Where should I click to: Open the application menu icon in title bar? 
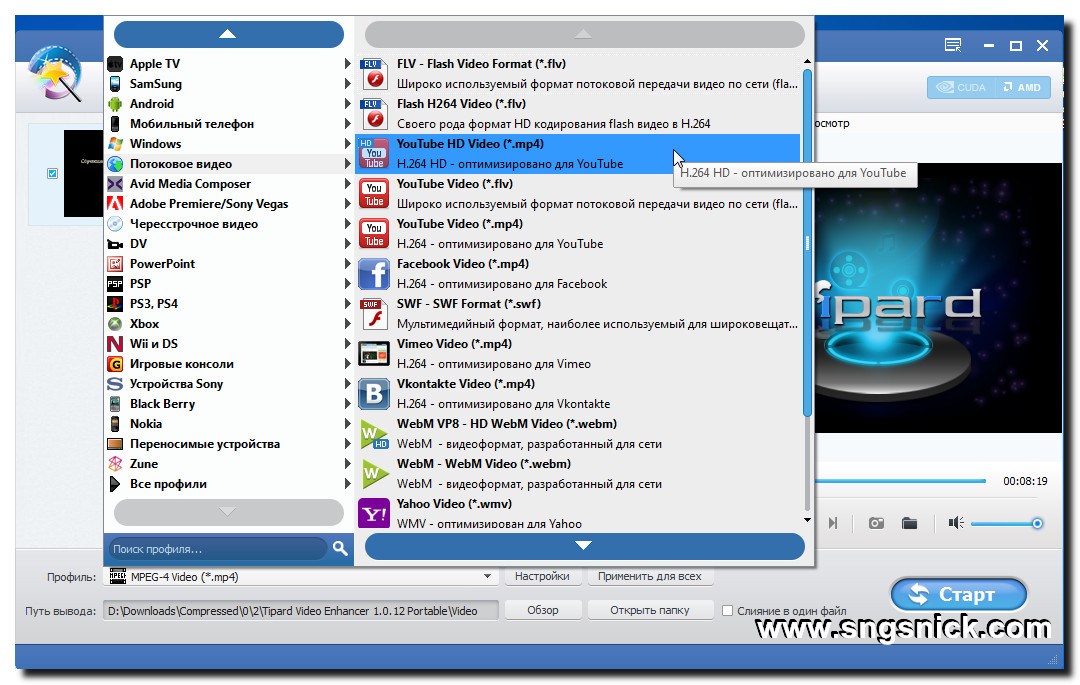(953, 45)
